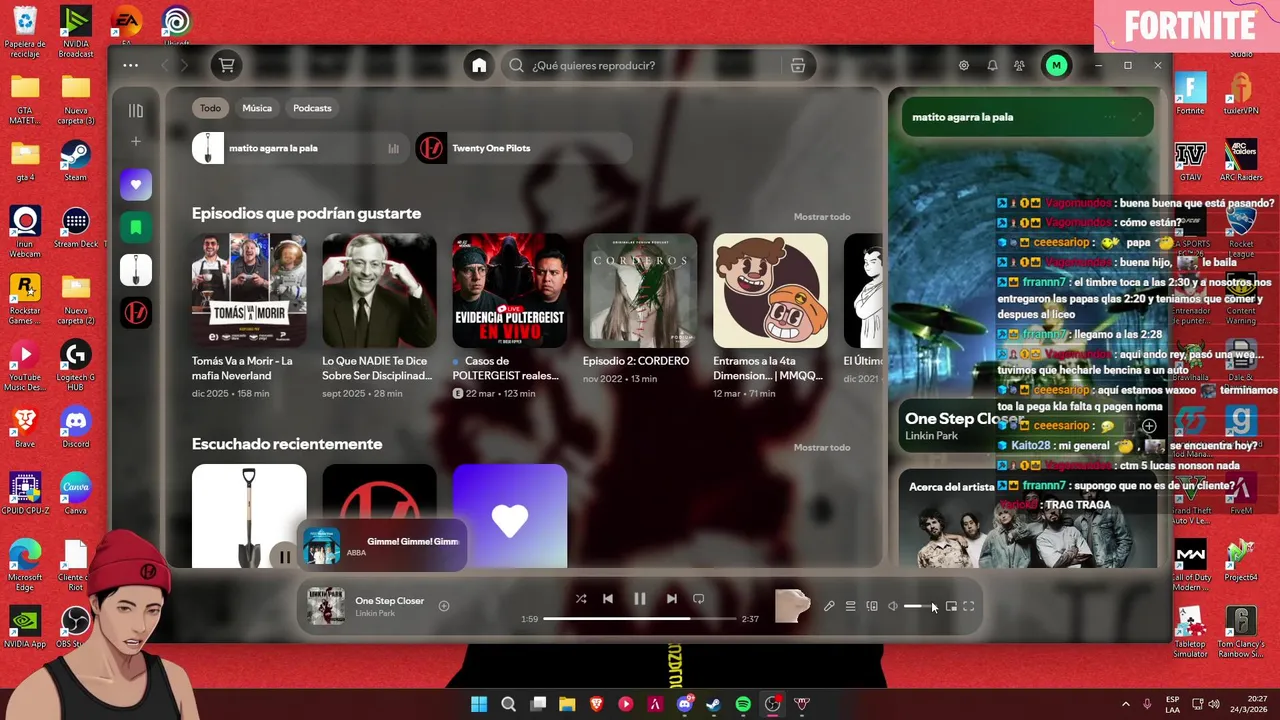This screenshot has width=1280, height=720.
Task: Open more options in now playing panel
Action: [1110, 117]
